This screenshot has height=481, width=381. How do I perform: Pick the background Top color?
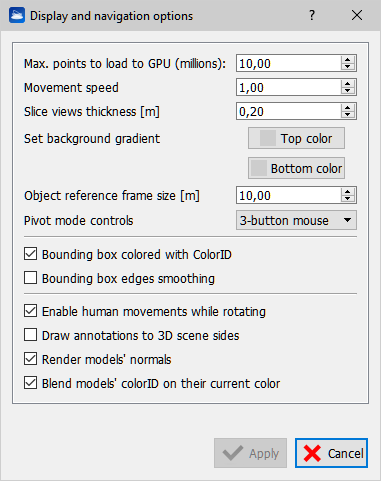(296, 138)
